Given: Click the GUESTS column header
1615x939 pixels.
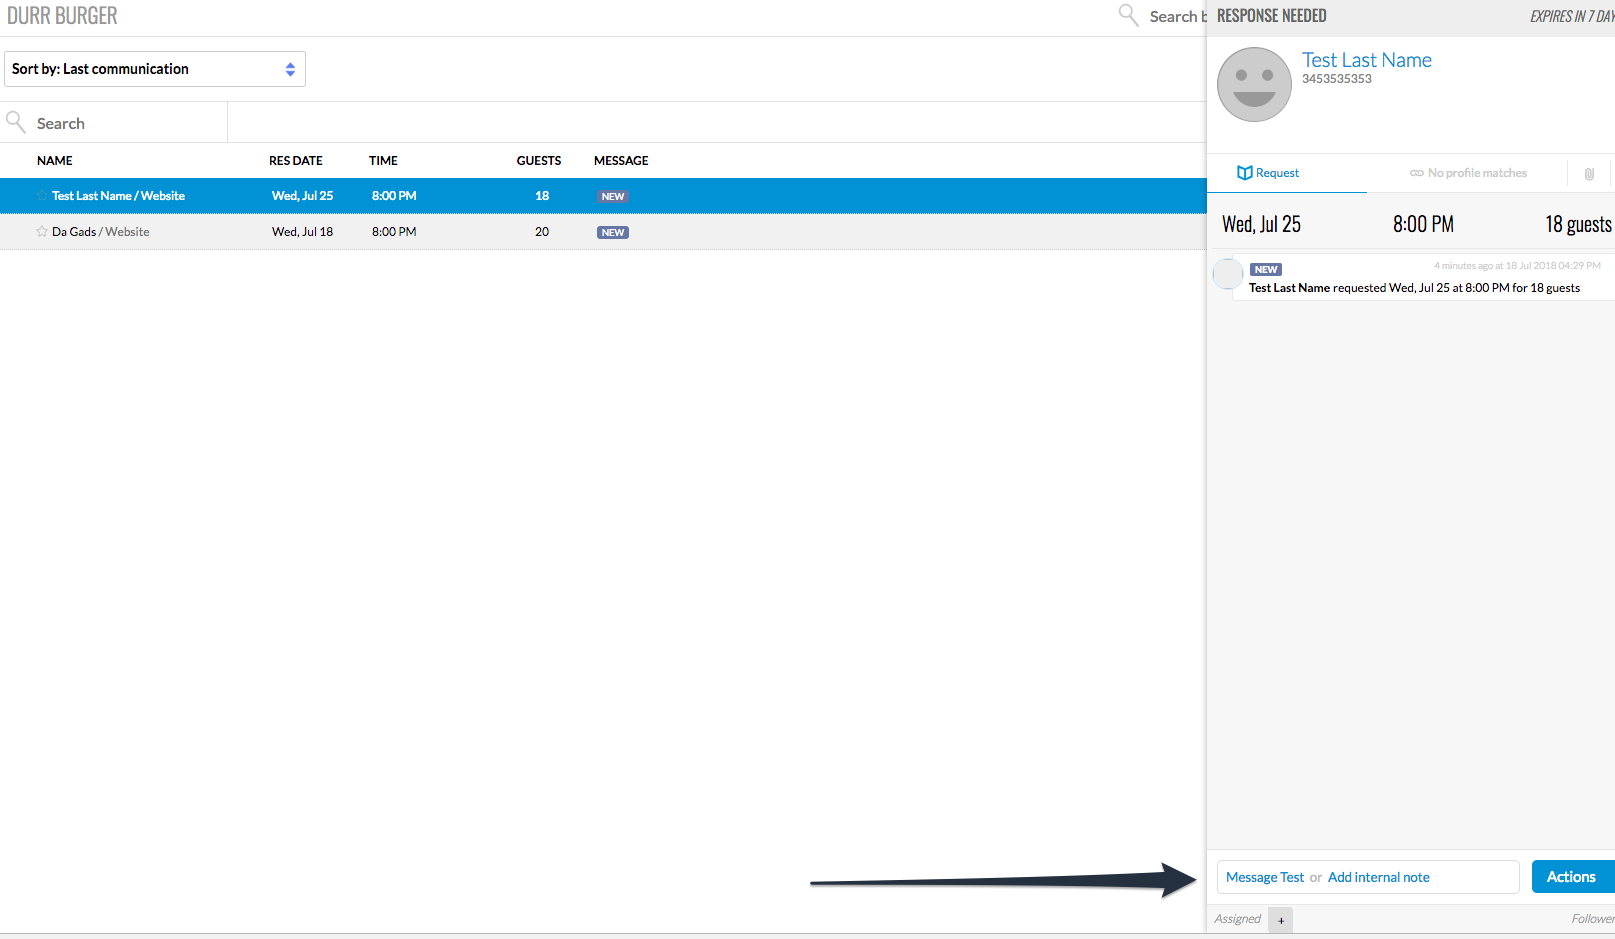Looking at the screenshot, I should point(538,161).
